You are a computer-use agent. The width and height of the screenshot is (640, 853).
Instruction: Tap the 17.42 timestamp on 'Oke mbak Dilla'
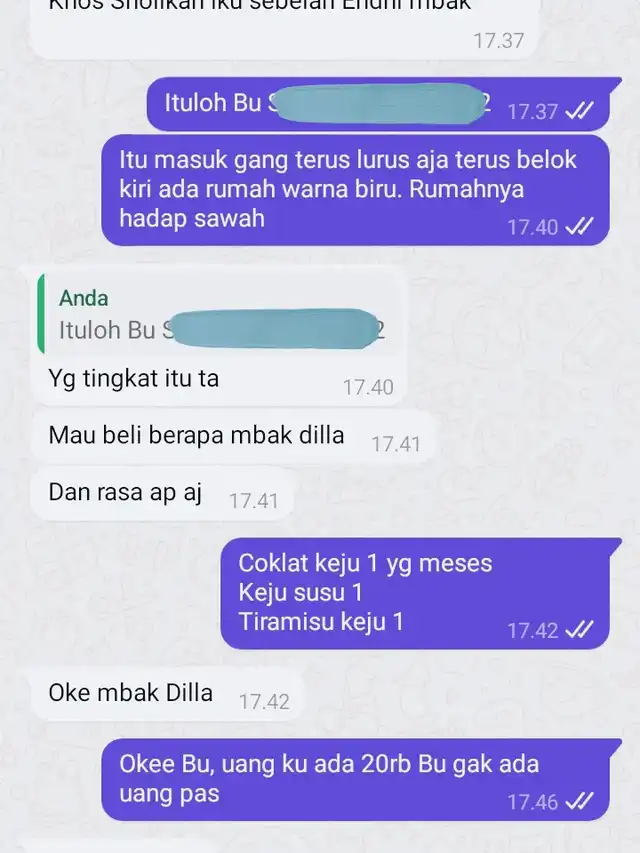(264, 702)
